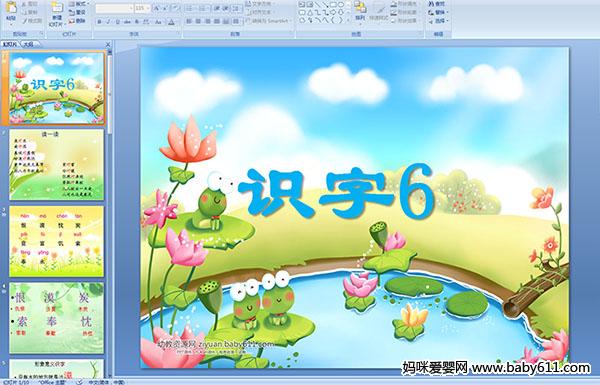The image size is (600, 385).
Task: Select slide 2 thumbnail titled 读一读
Action: pos(57,165)
